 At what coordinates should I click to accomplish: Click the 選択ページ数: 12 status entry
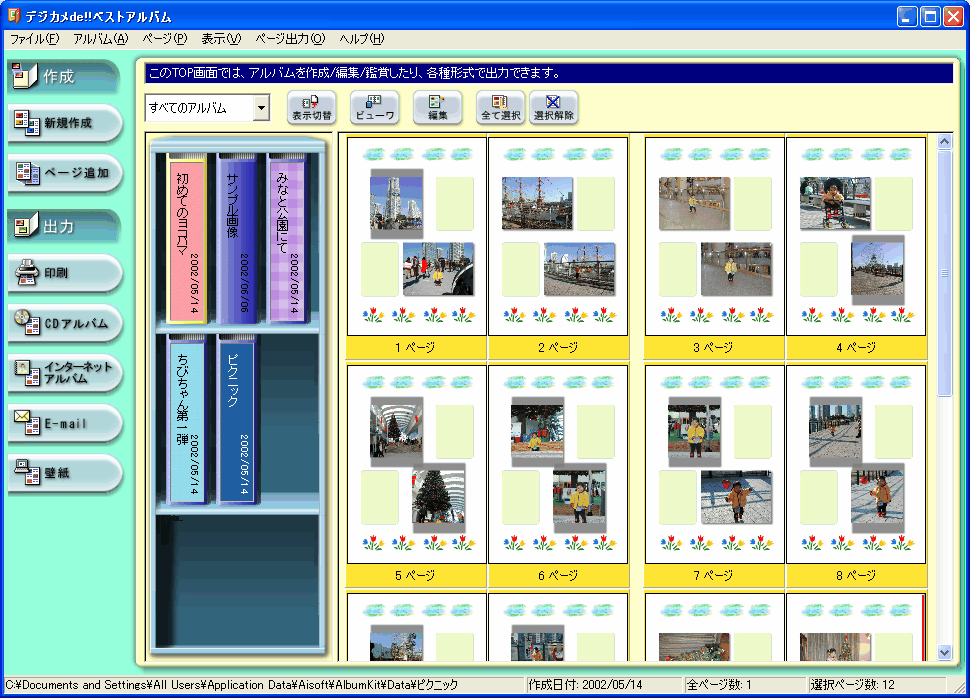(877, 685)
